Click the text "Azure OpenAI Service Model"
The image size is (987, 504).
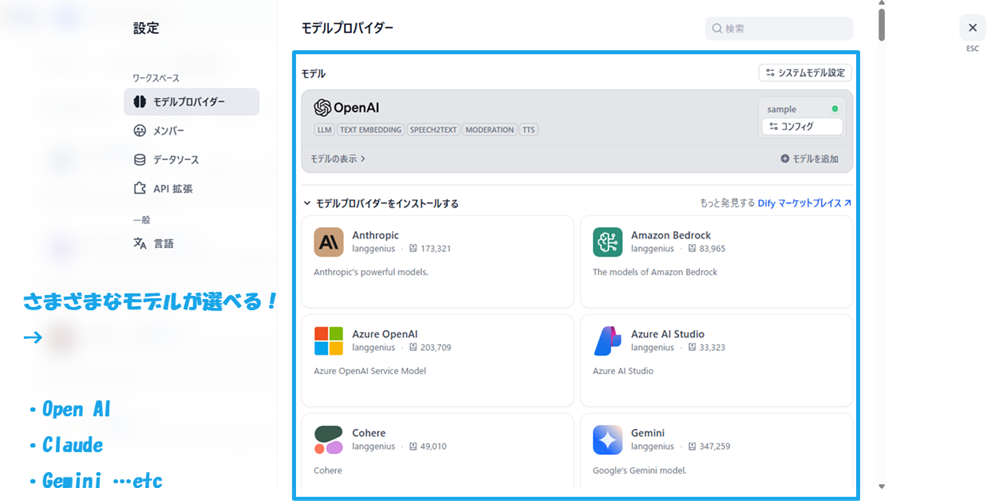370,371
